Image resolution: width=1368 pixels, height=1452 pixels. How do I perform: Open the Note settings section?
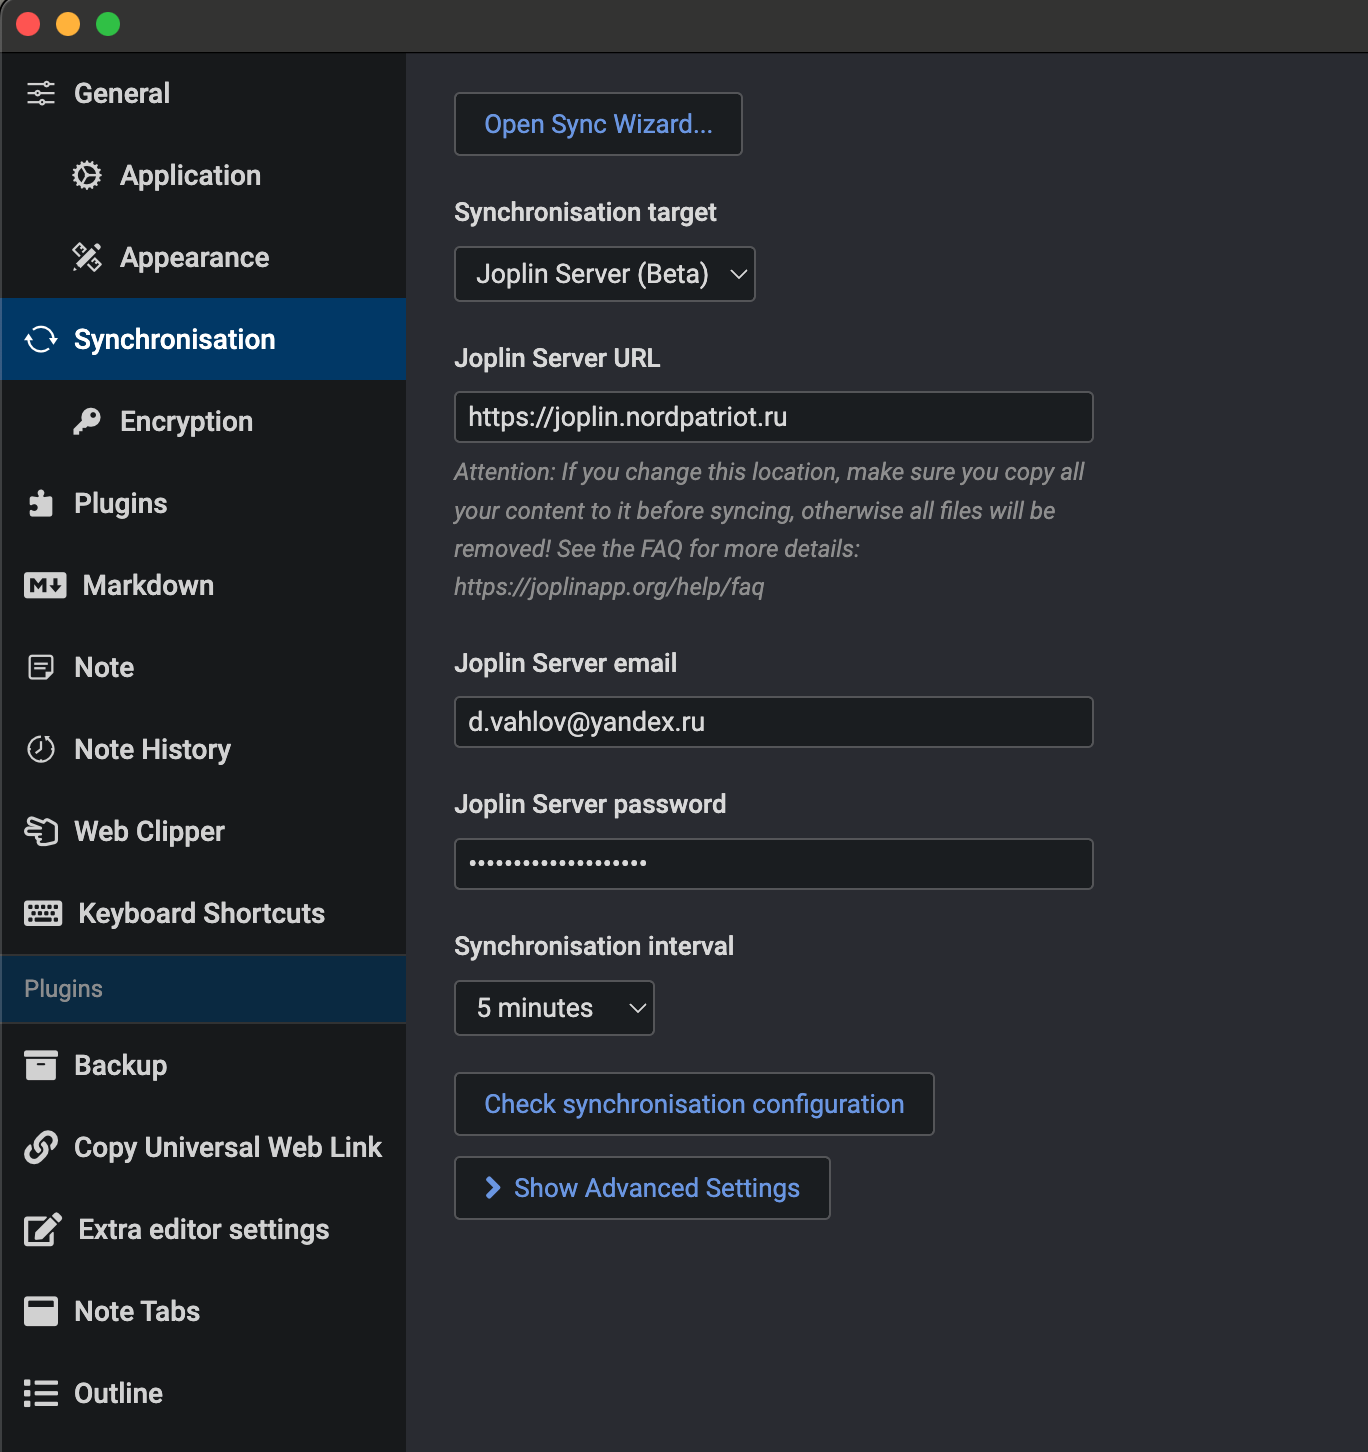[x=204, y=667]
